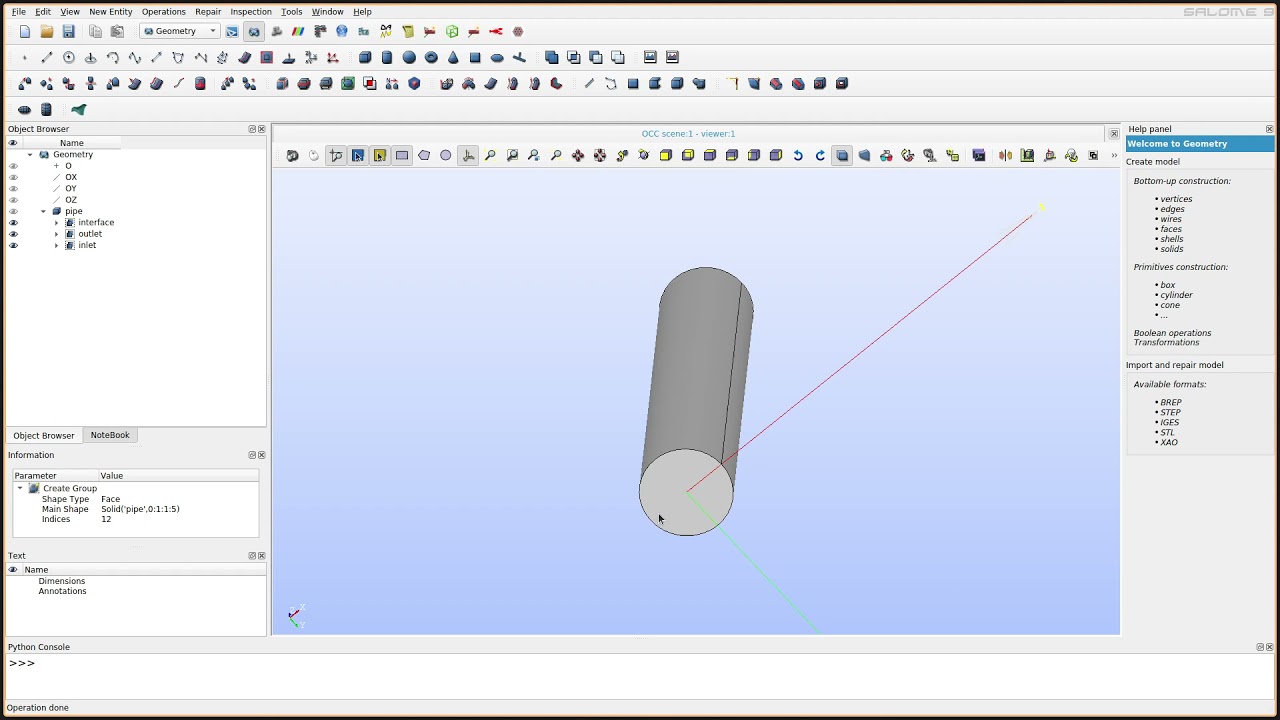The height and width of the screenshot is (720, 1280).
Task: Show more viewer toolbar items chevron
Action: [x=1114, y=155]
